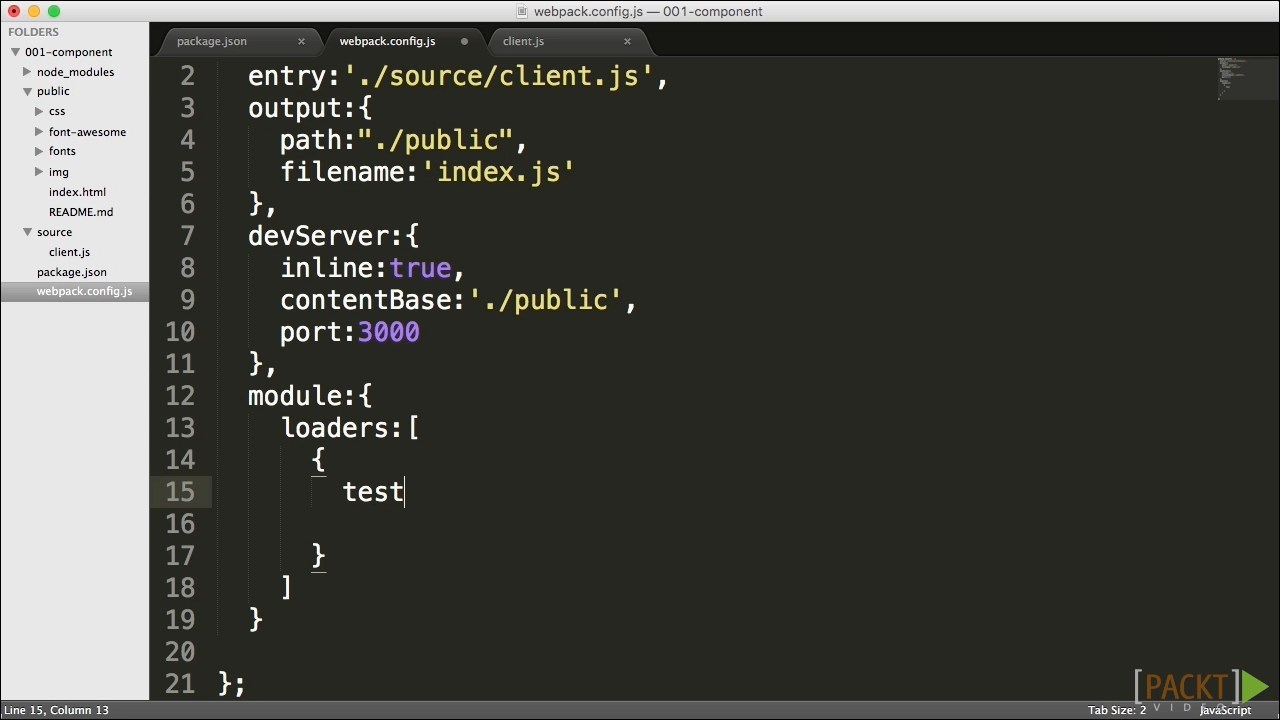
Task: Select the node_modules folder label
Action: 75,72
